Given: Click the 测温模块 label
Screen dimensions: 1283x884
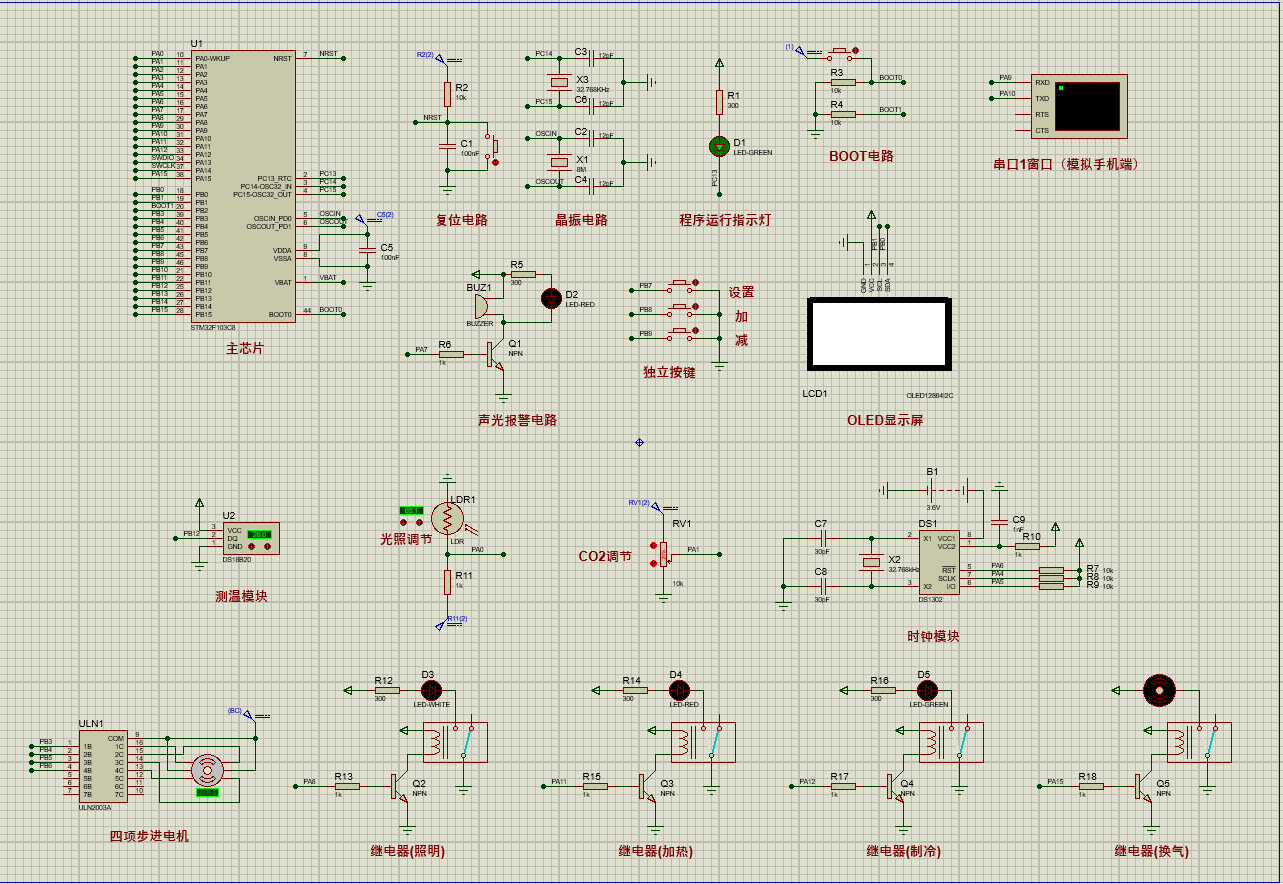Looking at the screenshot, I should click(x=241, y=596).
